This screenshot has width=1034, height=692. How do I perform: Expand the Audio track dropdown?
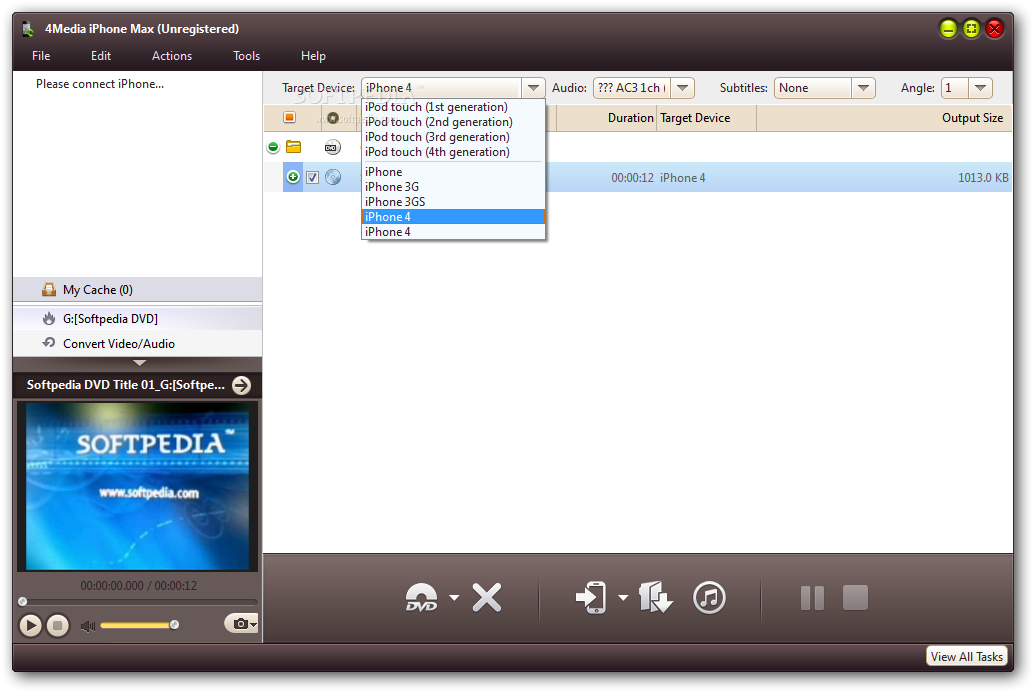[x=683, y=88]
